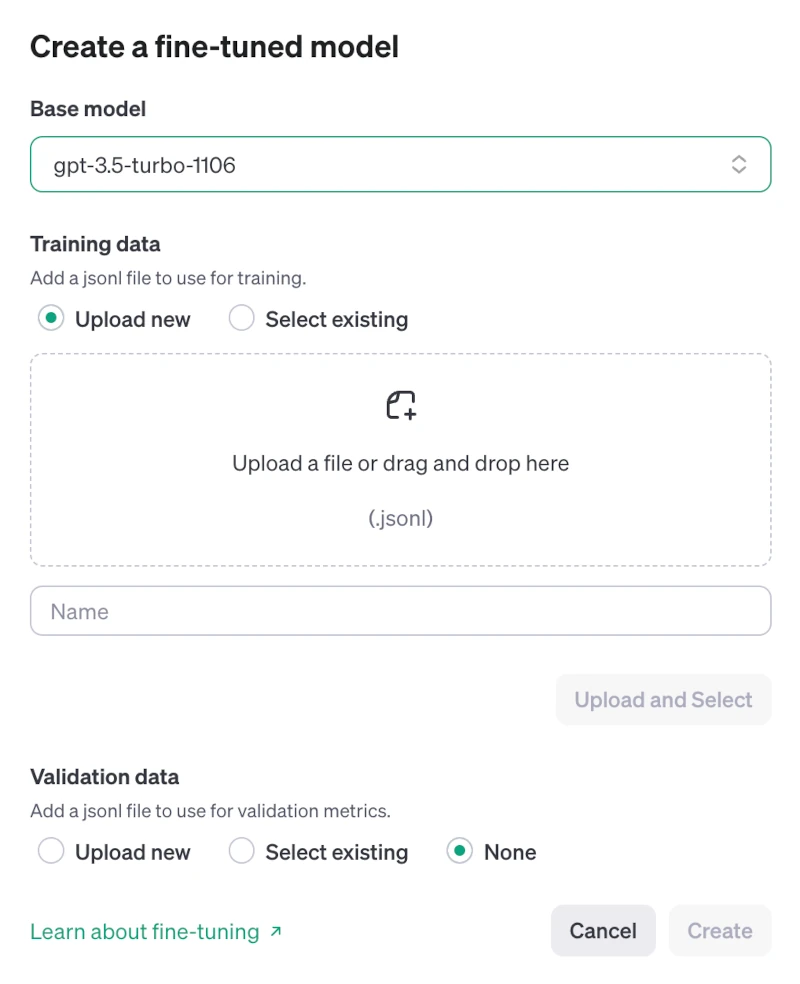Click the Upload and Select button
Viewport: 800px width, 984px height.
[663, 699]
